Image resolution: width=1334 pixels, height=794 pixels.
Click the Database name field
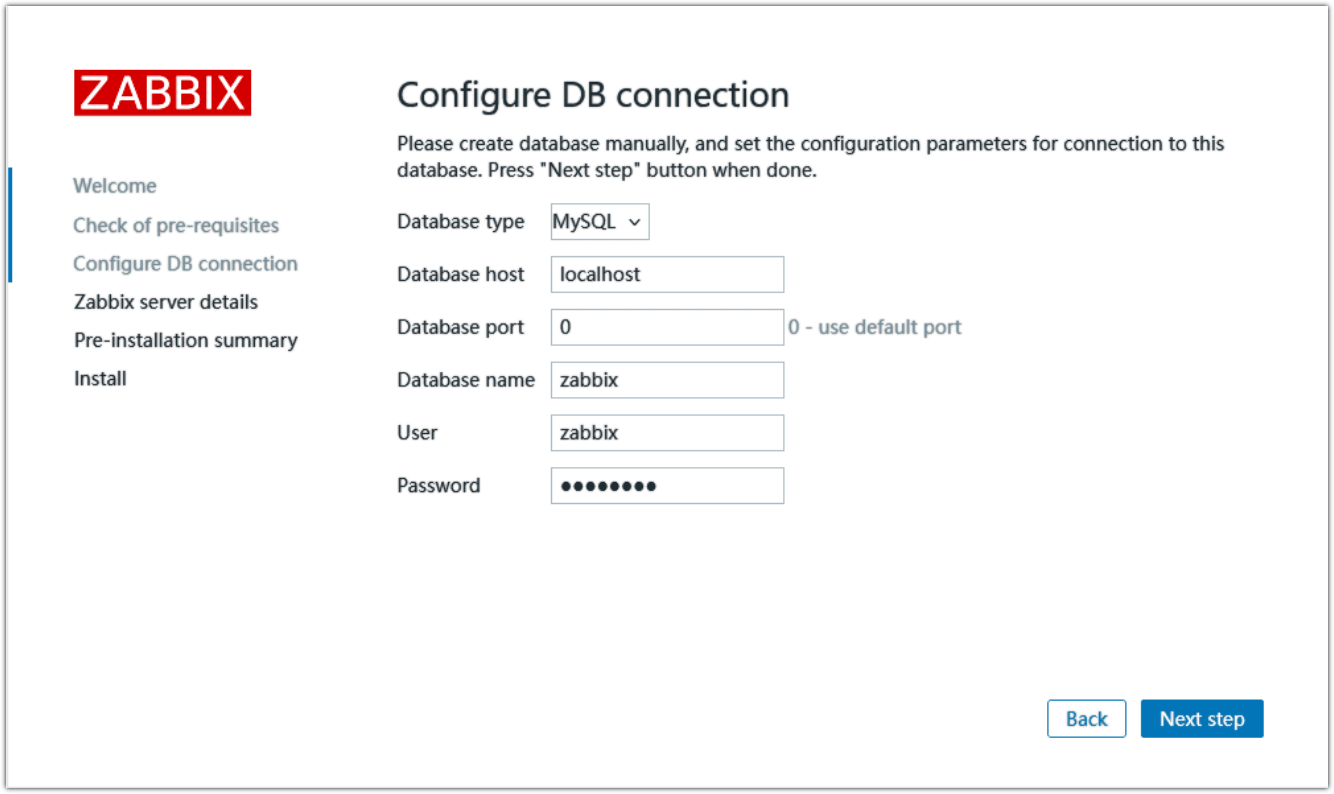667,380
